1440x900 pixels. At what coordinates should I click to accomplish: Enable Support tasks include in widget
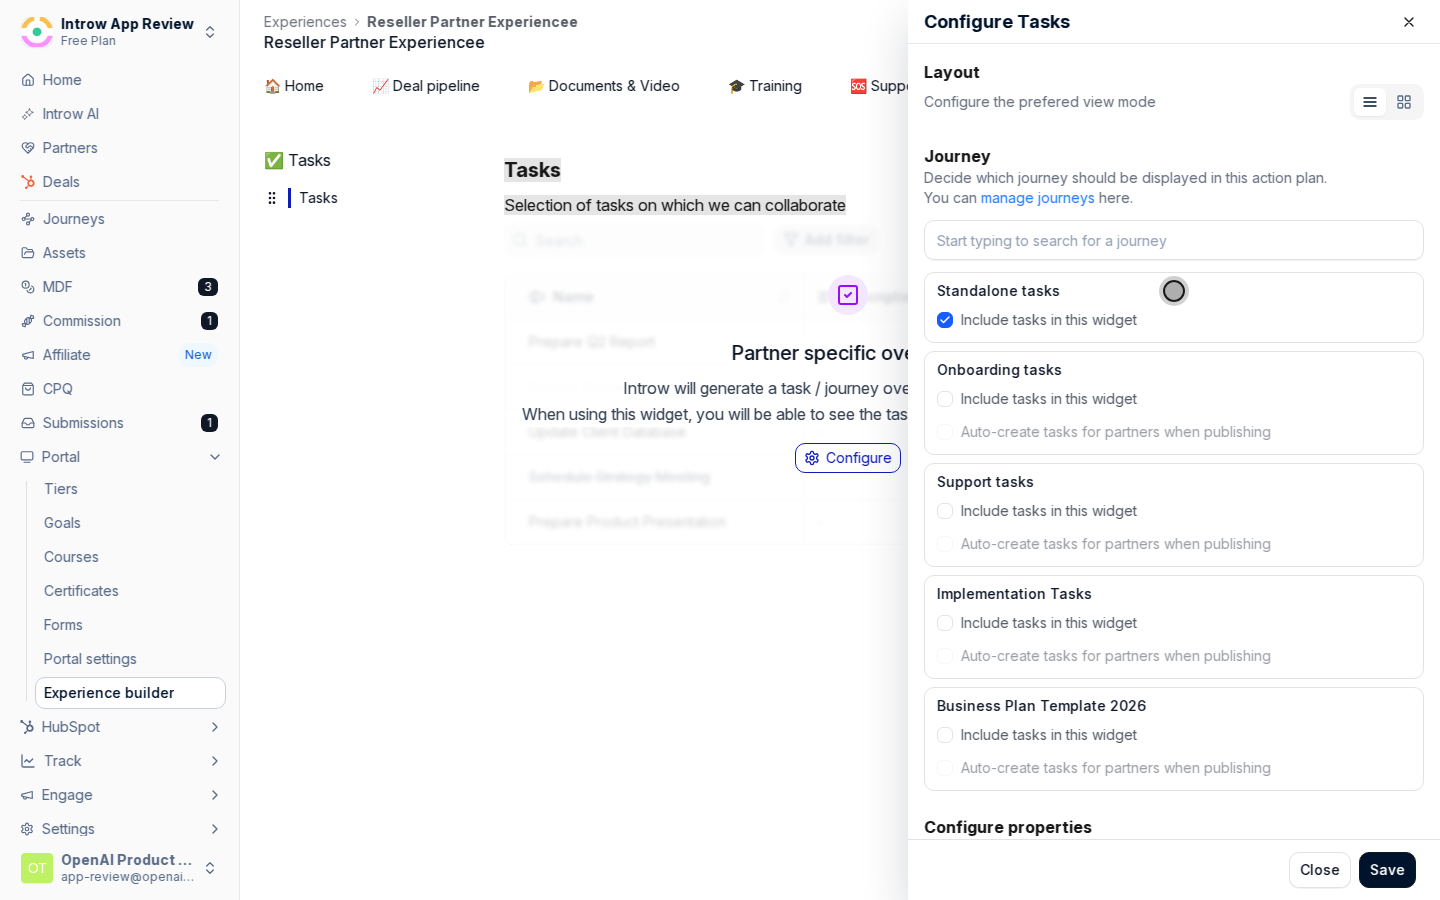pyautogui.click(x=945, y=511)
